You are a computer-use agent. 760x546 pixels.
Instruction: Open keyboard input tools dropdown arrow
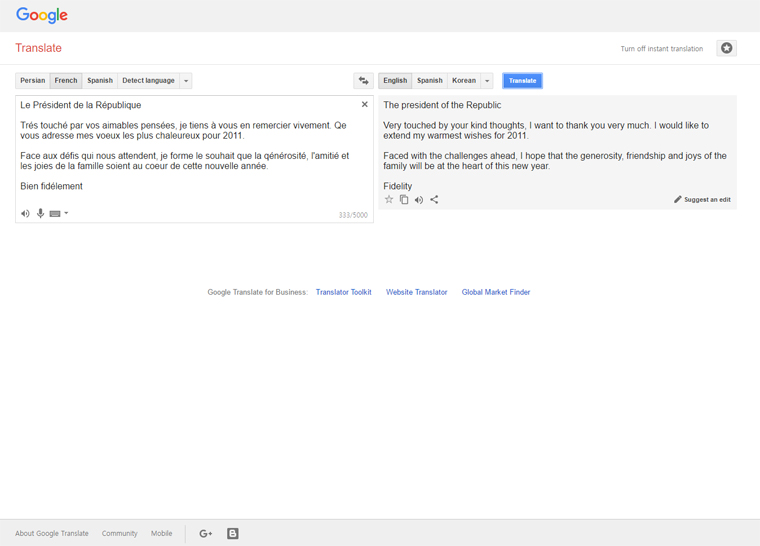pyautogui.click(x=66, y=213)
